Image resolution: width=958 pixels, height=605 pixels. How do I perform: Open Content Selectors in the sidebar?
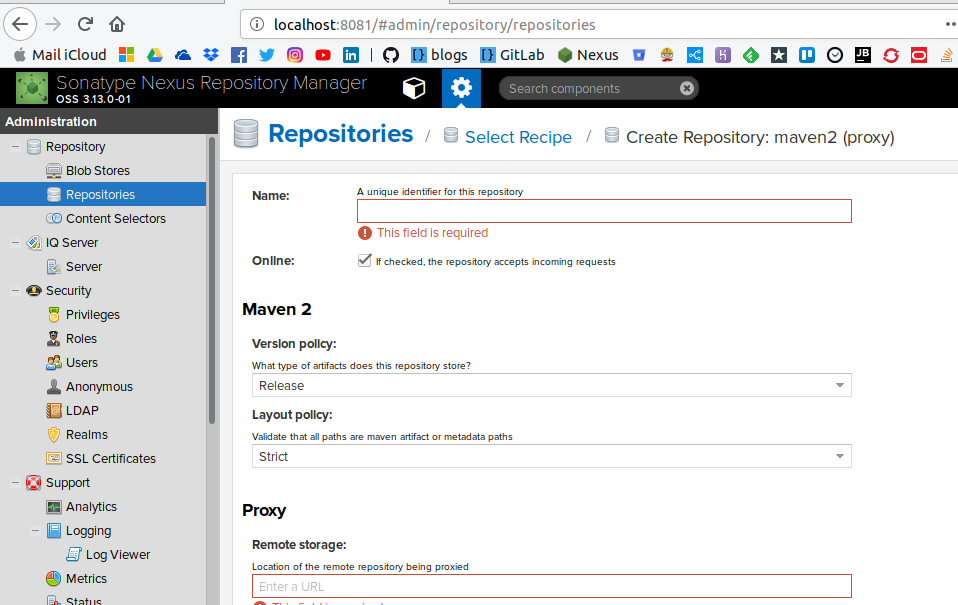pyautogui.click(x=115, y=218)
